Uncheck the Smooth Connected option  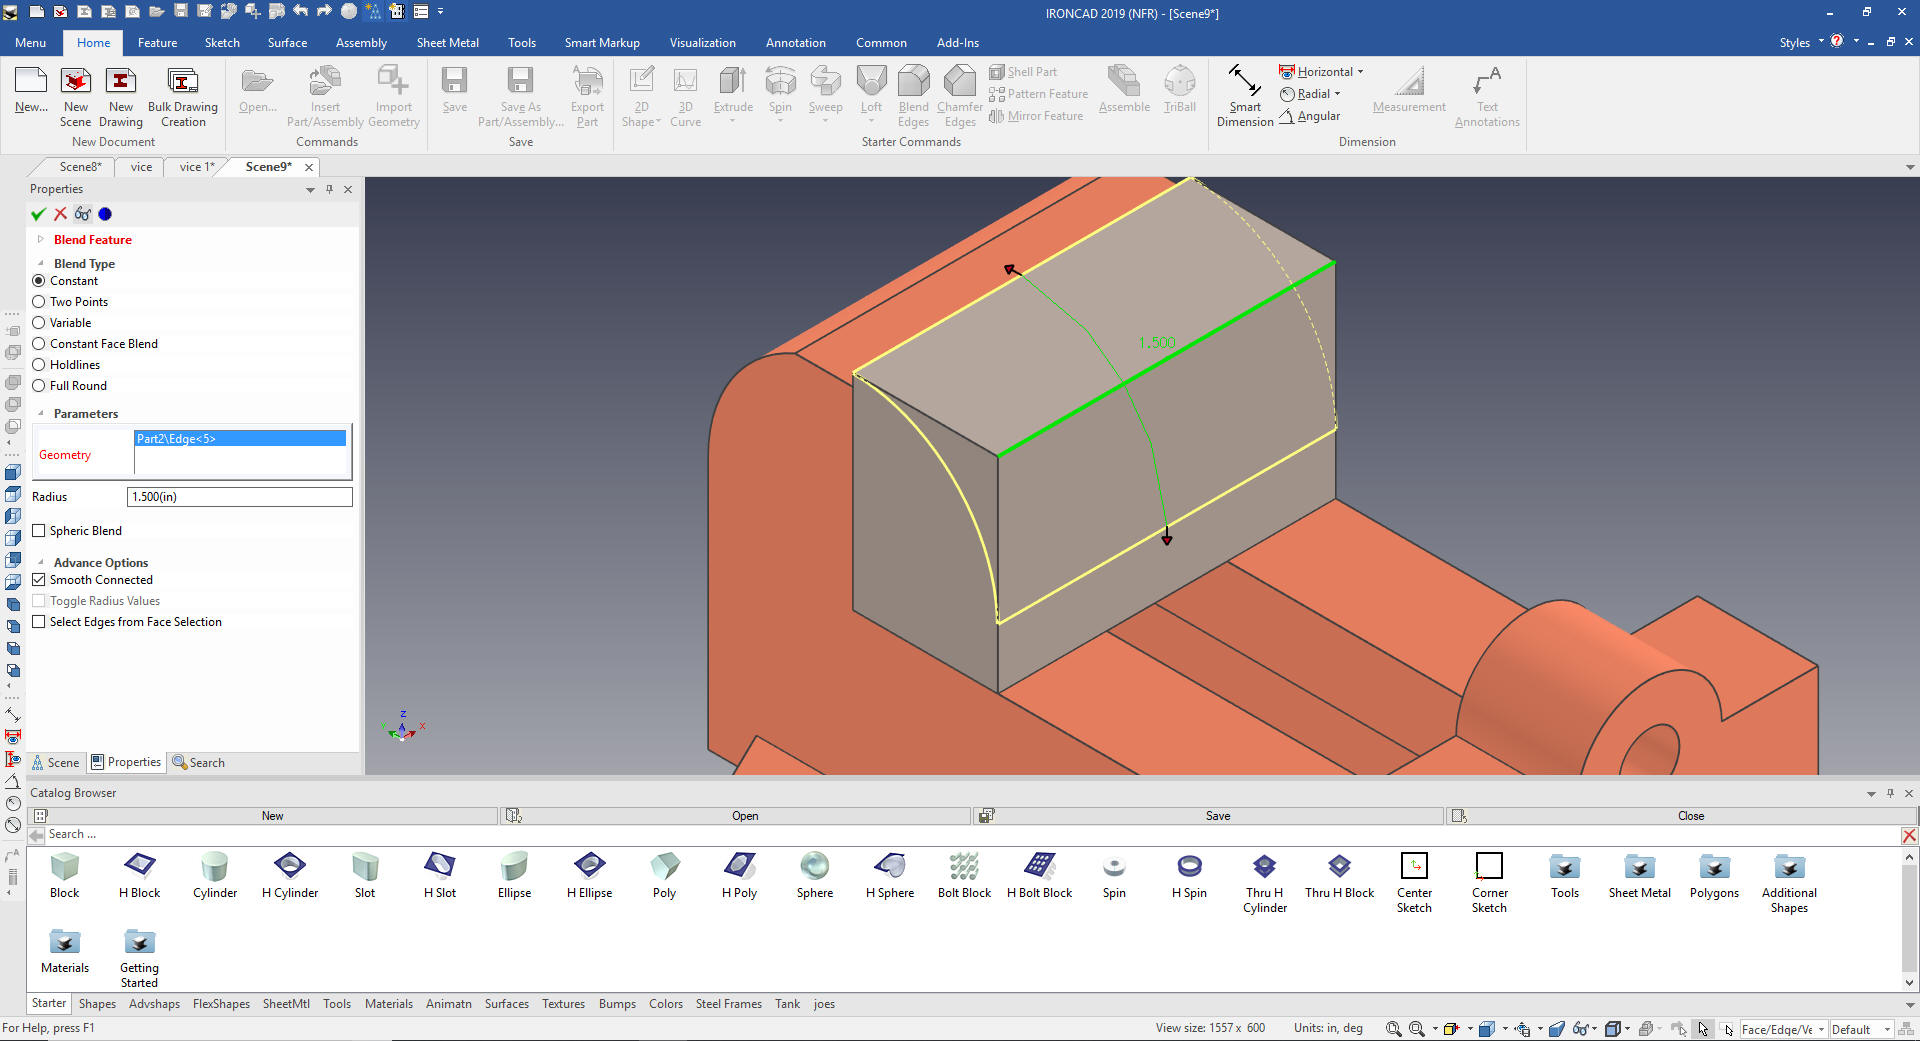click(x=39, y=580)
